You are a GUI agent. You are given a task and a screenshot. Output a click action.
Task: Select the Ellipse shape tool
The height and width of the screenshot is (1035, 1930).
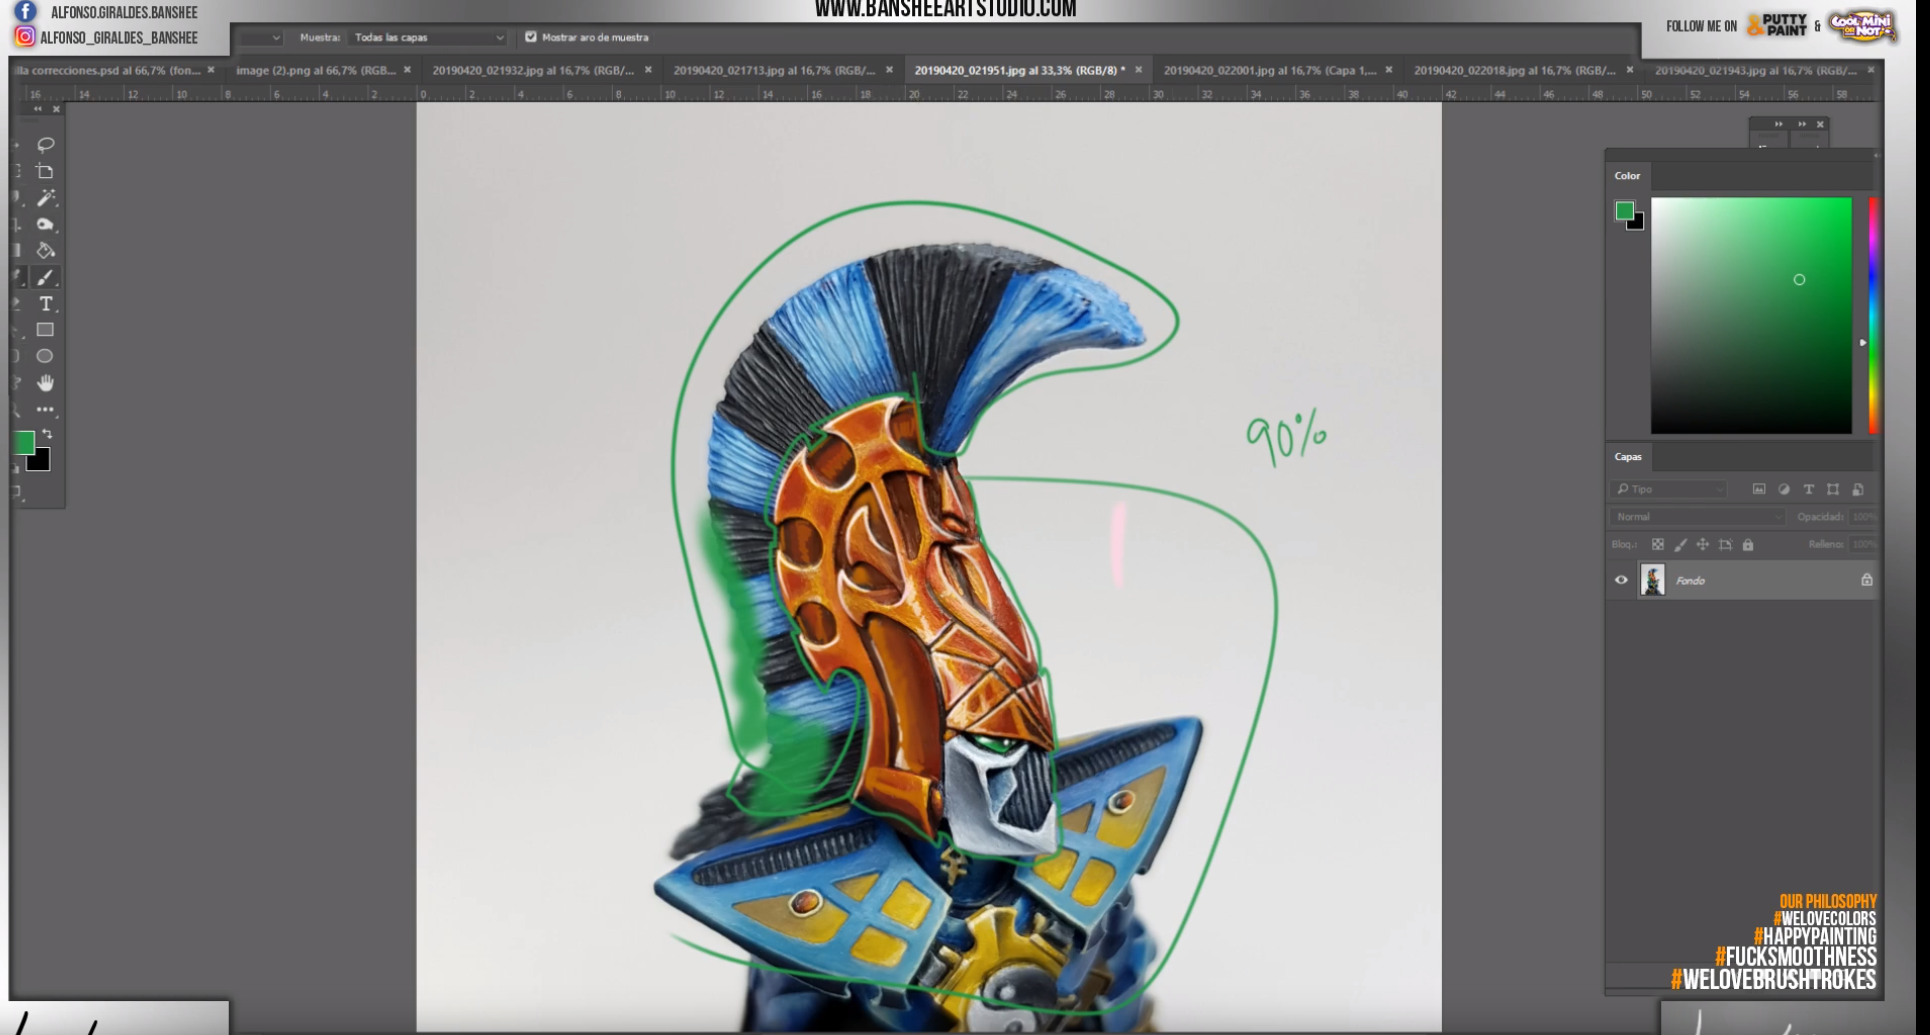(45, 356)
